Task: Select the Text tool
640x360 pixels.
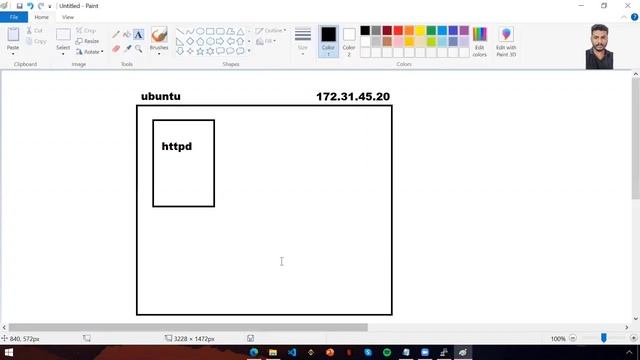Action: pos(138,35)
